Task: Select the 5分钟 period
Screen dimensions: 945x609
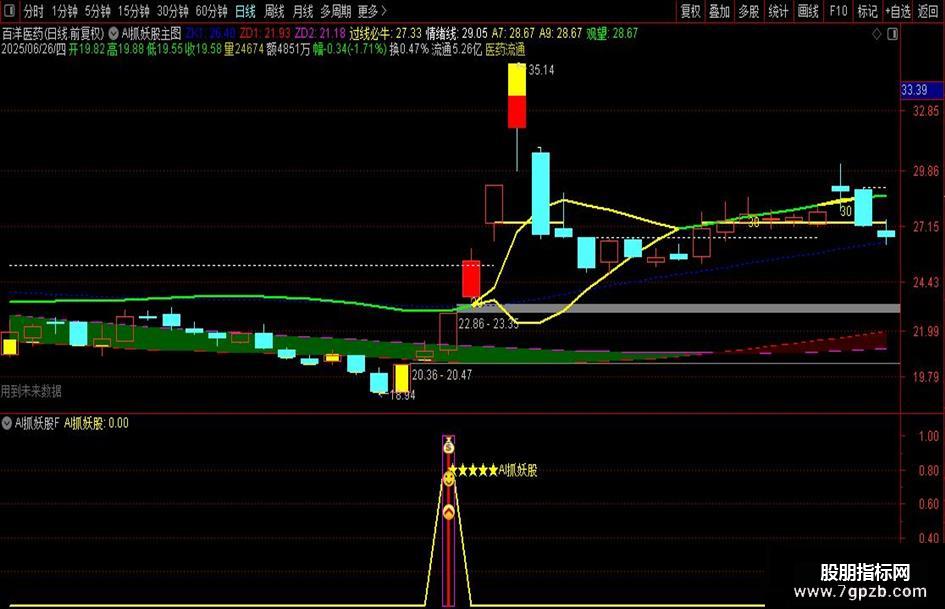Action: (x=97, y=11)
